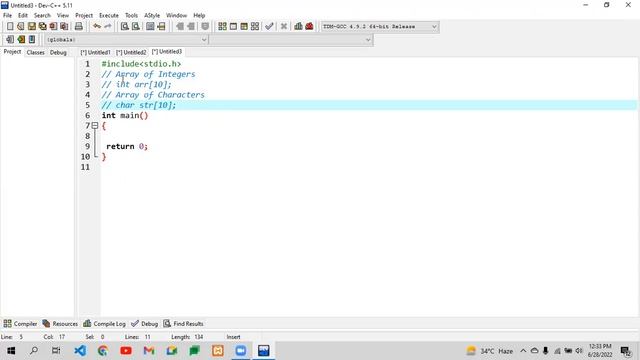Open the Compile Log bottom tab

tap(104, 324)
